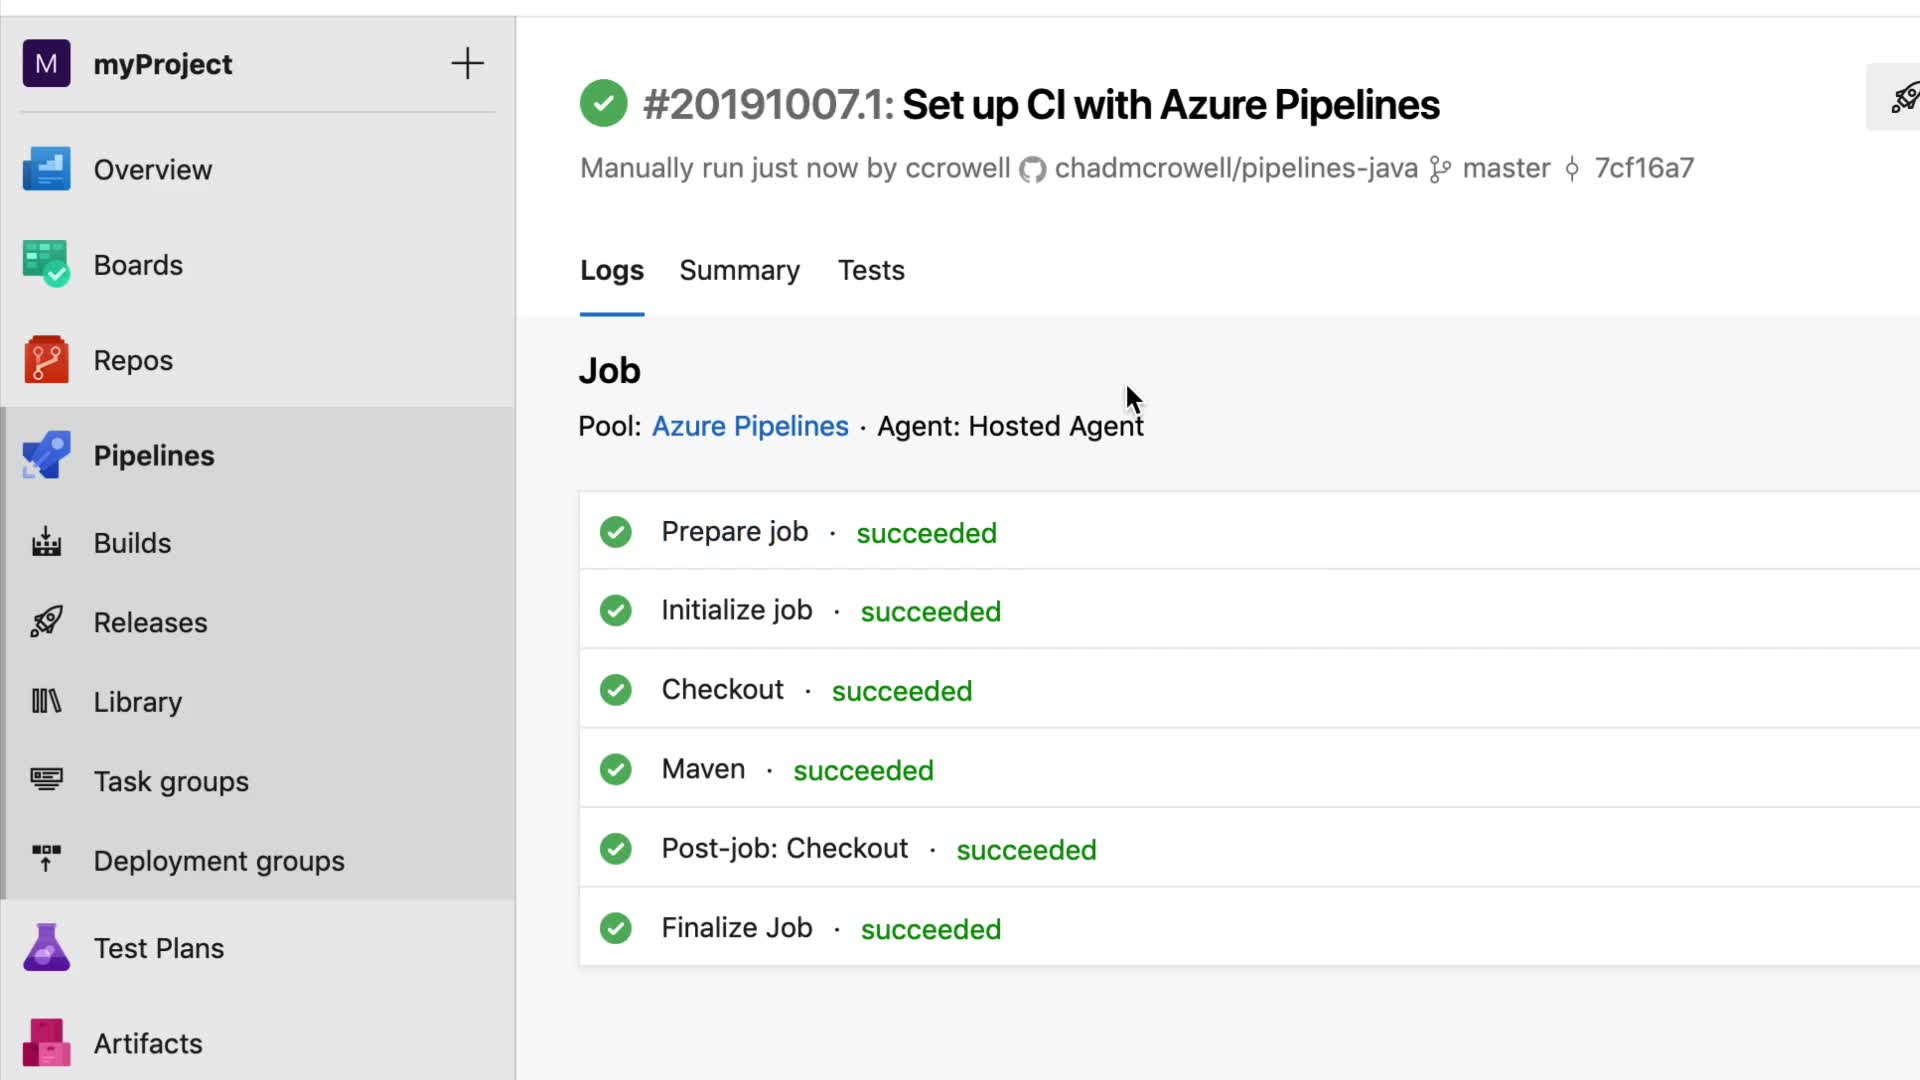Go to Releases via rocket icon
Viewport: 1920px width, 1080px height.
click(x=46, y=622)
